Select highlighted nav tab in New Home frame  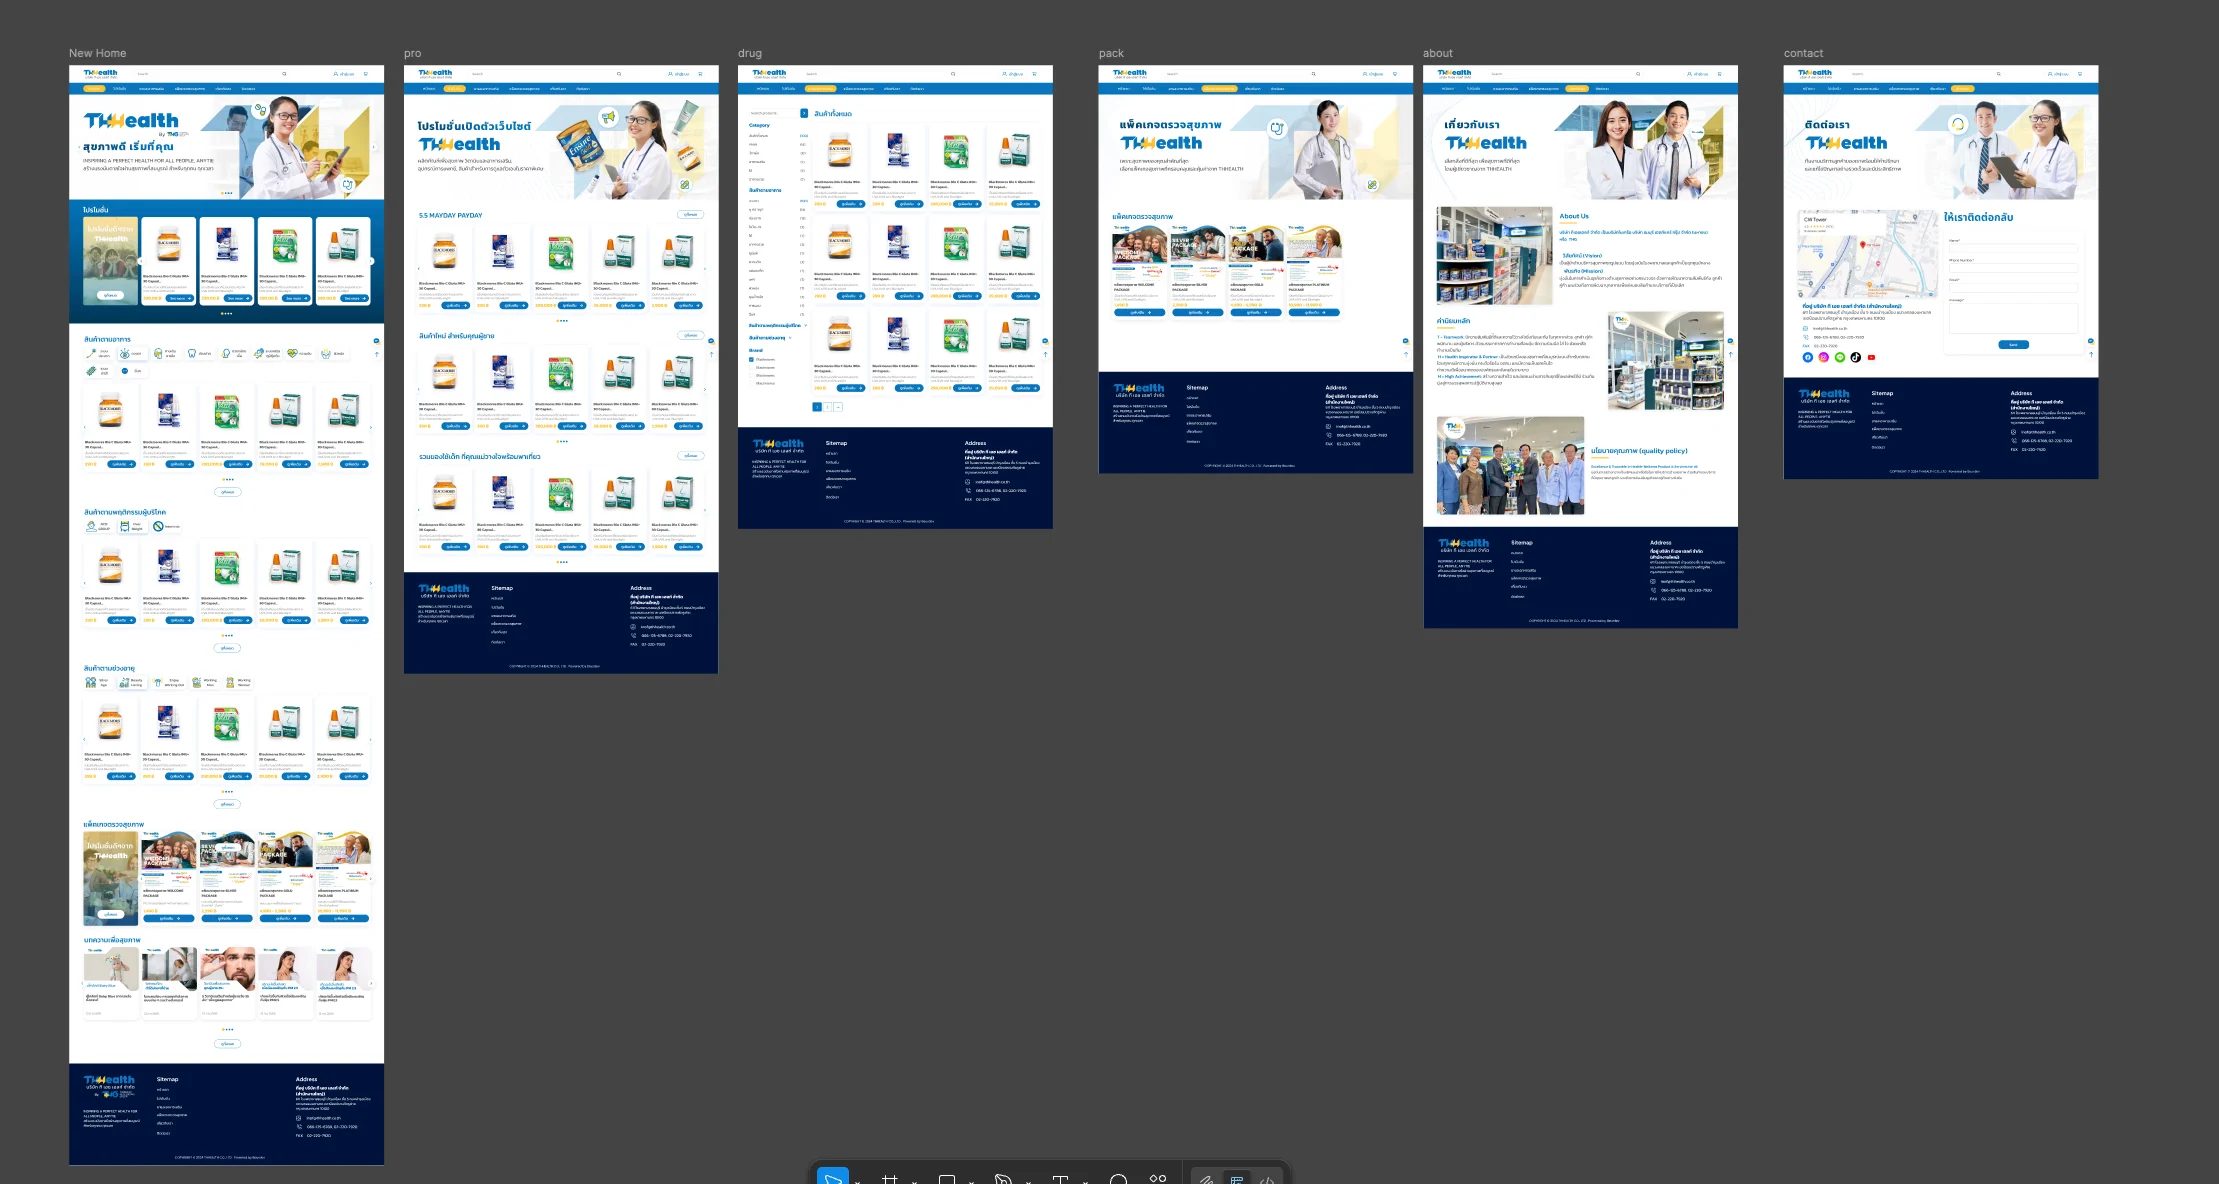pos(94,89)
